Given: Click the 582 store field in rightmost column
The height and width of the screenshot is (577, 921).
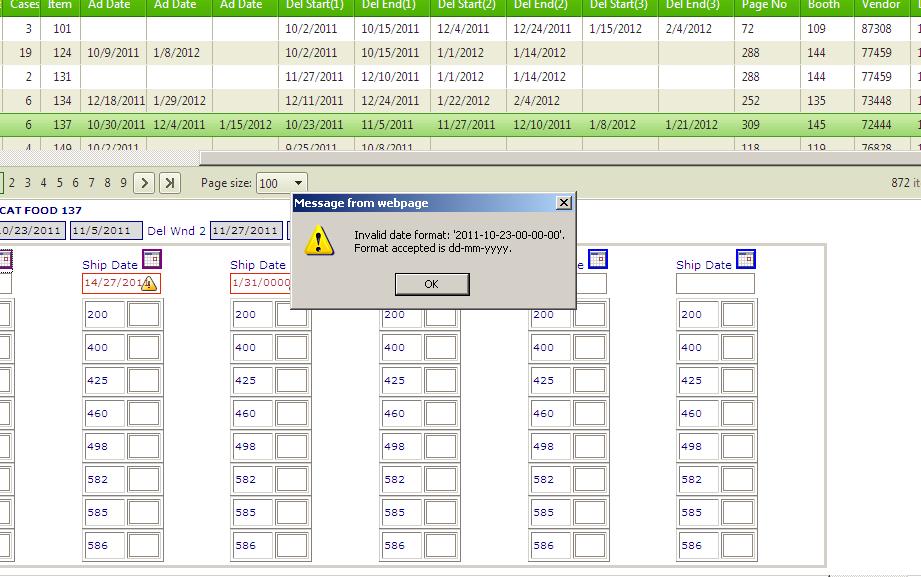Looking at the screenshot, I should coord(699,479).
